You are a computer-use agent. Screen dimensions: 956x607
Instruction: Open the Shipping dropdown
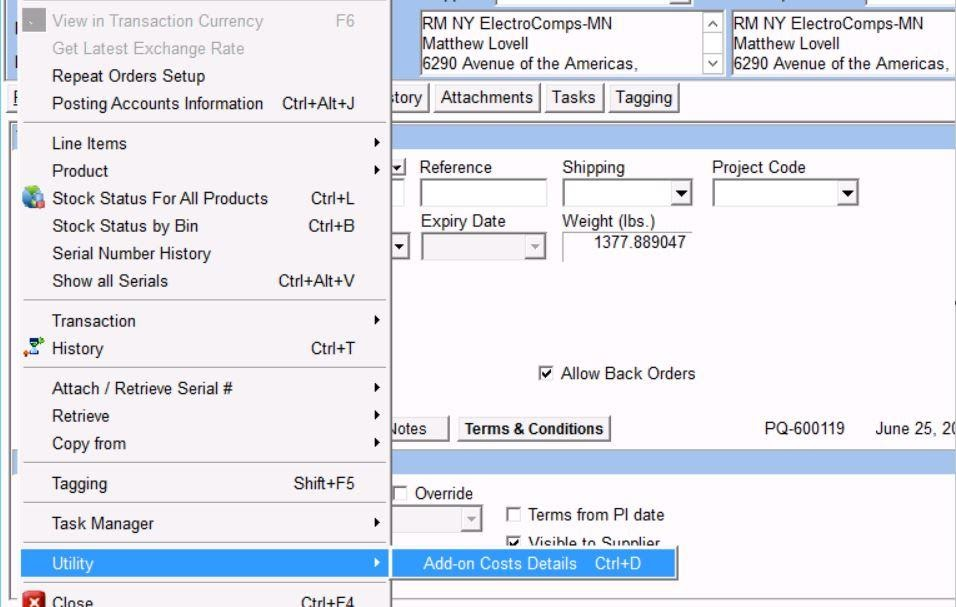click(682, 193)
